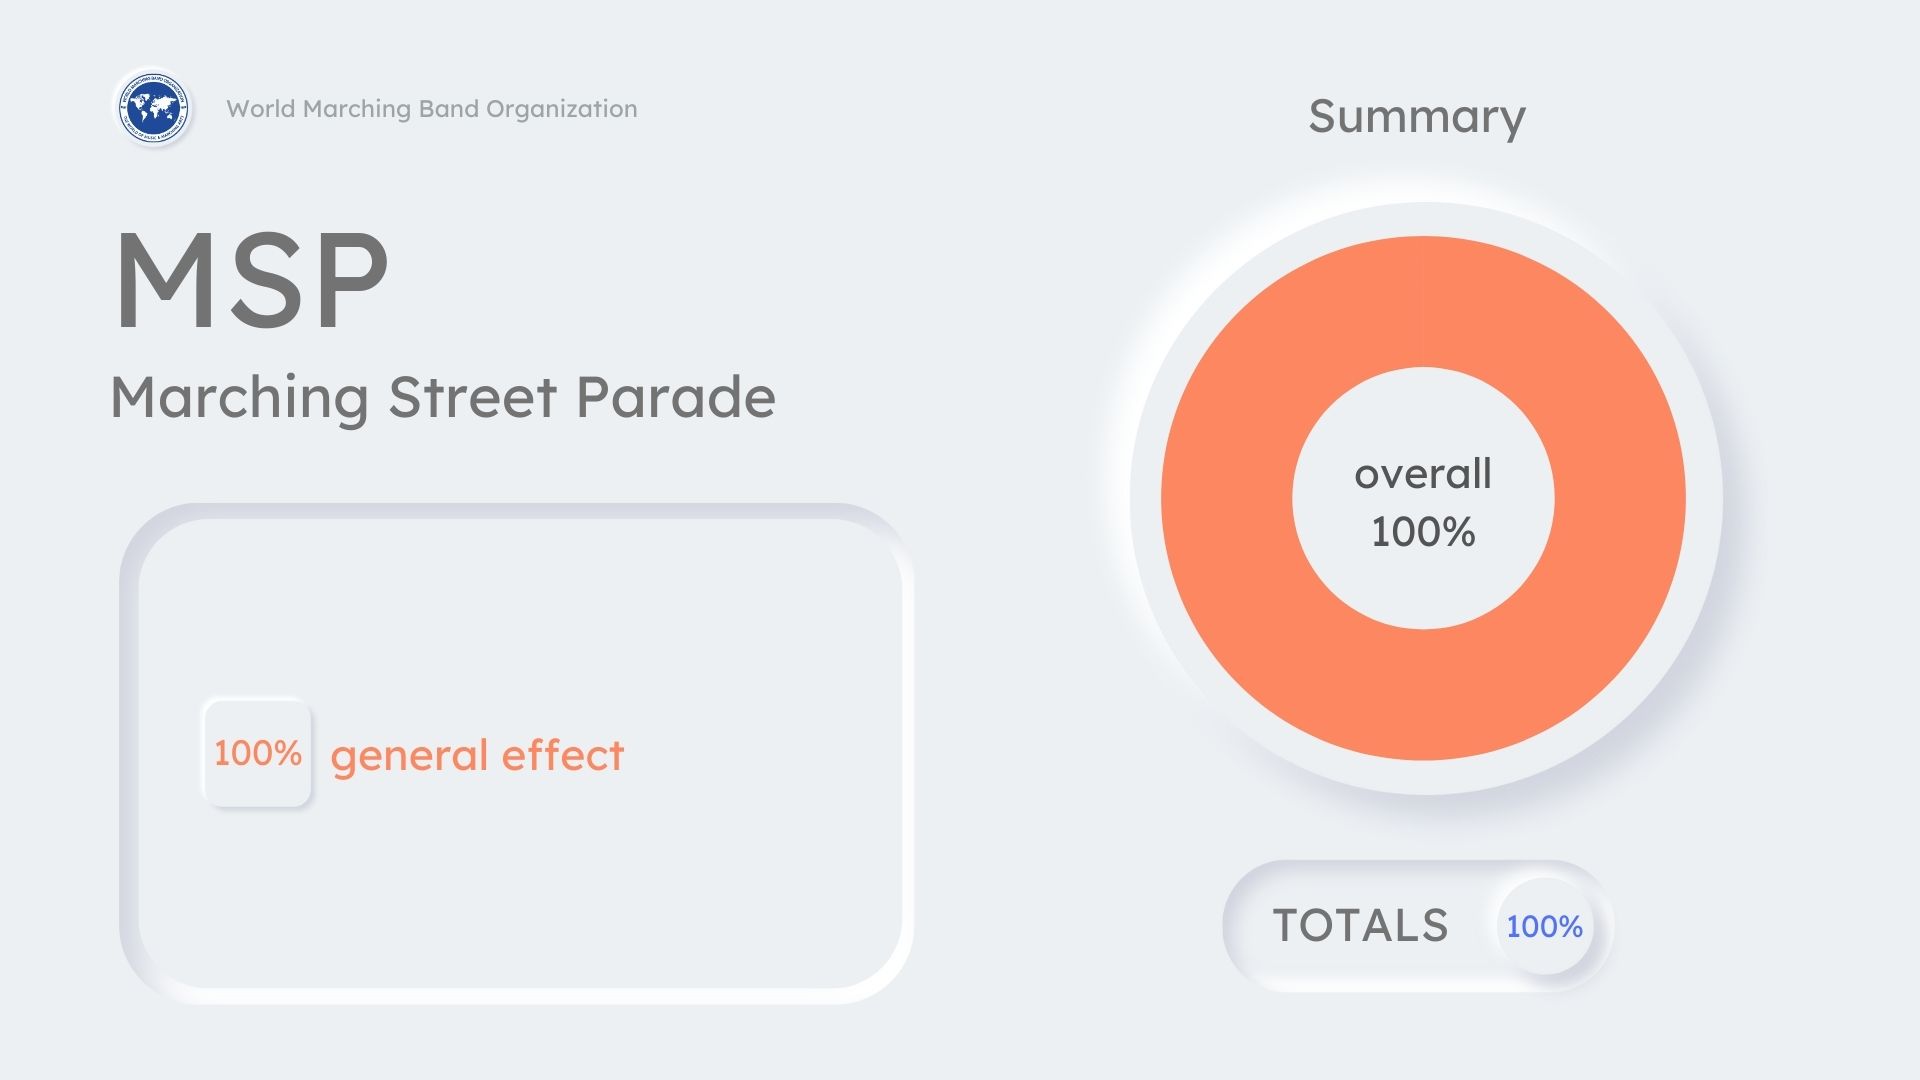Image resolution: width=1920 pixels, height=1080 pixels.
Task: Click the word general in orange
Action: click(x=409, y=757)
